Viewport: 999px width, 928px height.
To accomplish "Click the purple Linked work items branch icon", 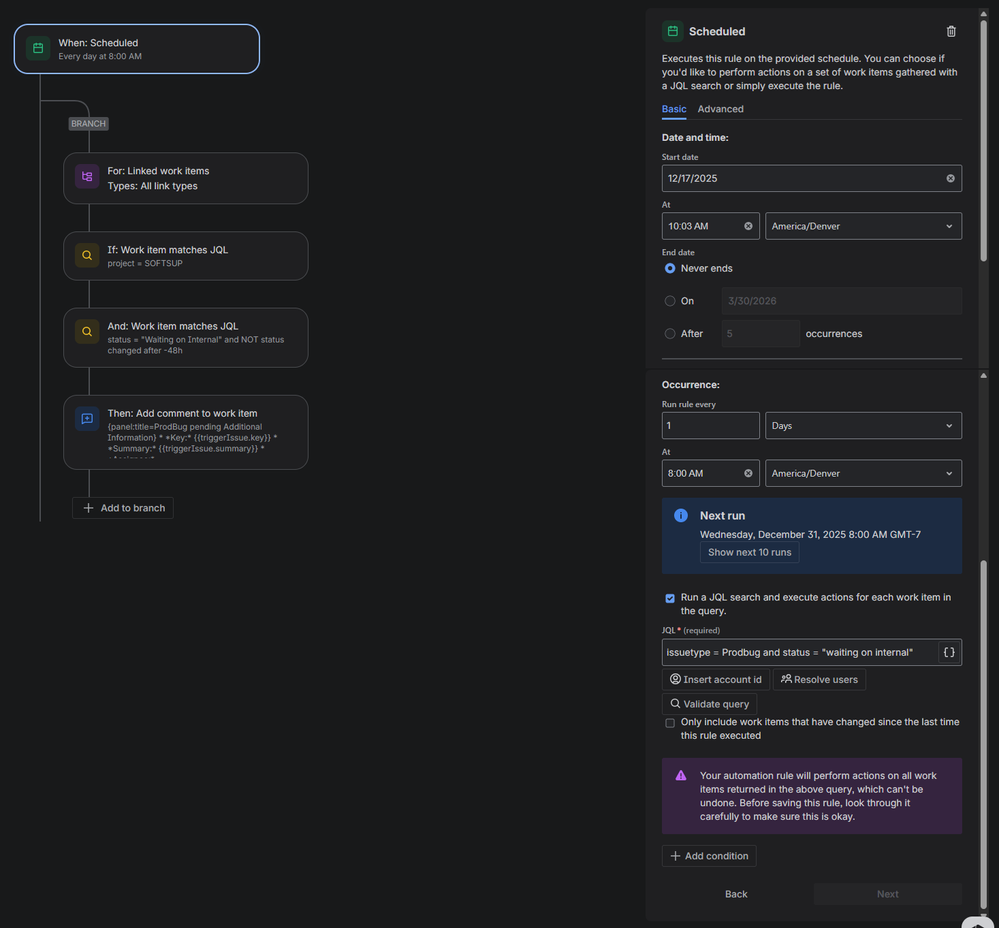I will click(x=87, y=176).
